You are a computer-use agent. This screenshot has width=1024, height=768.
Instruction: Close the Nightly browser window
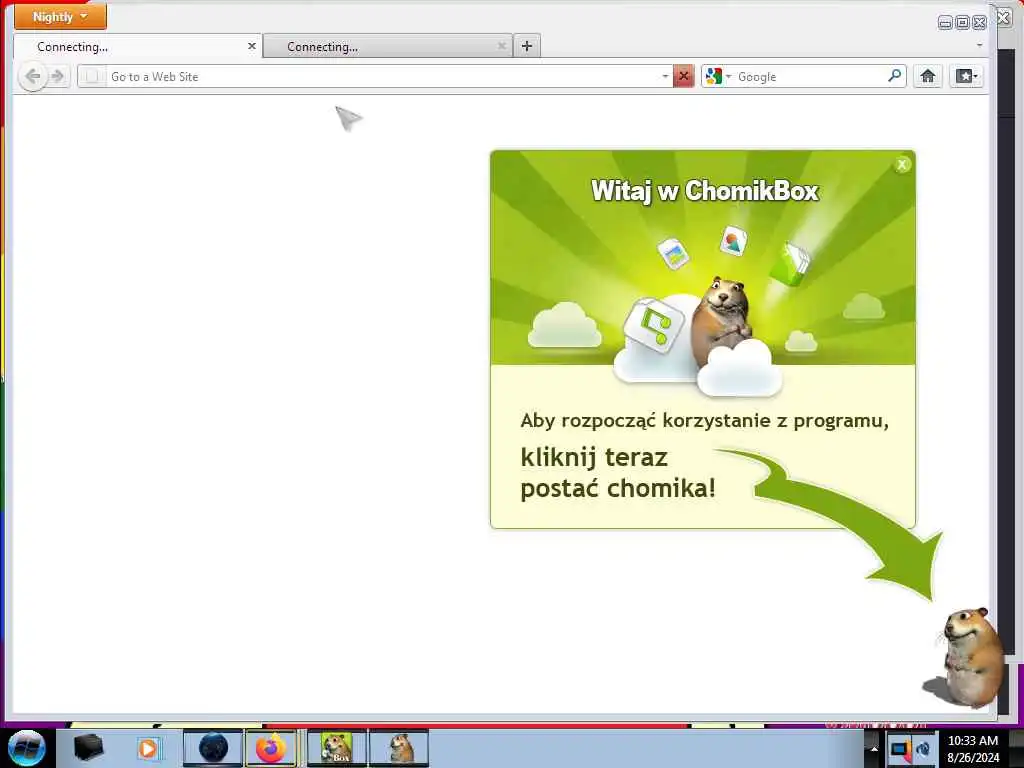980,22
